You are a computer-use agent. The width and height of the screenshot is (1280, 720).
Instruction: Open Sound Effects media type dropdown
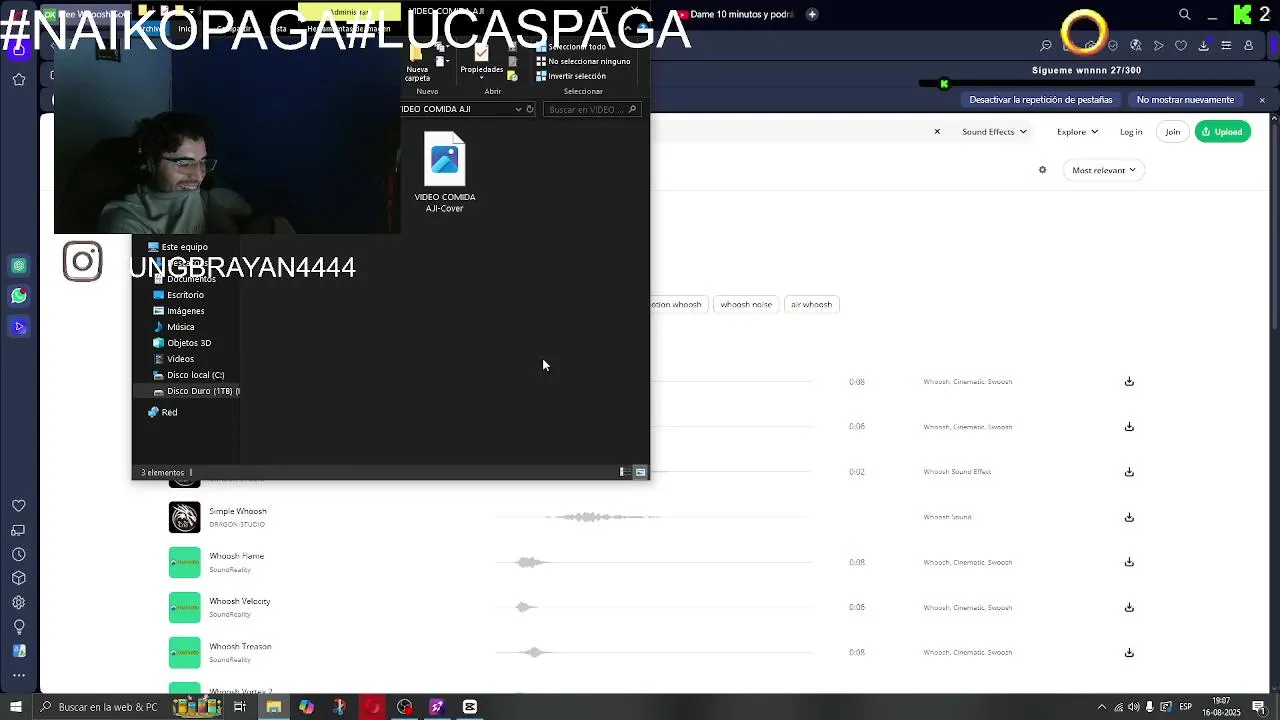(x=994, y=132)
